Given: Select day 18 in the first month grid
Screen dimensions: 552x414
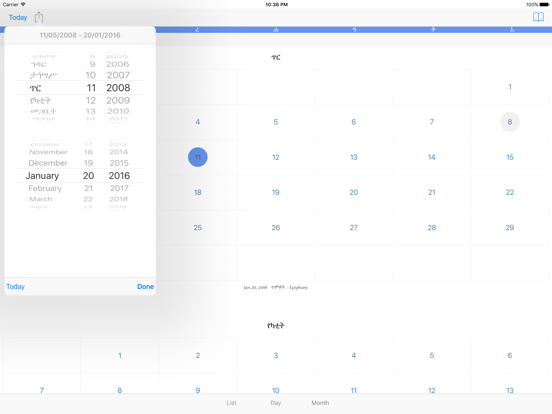Looking at the screenshot, I should click(x=198, y=192).
